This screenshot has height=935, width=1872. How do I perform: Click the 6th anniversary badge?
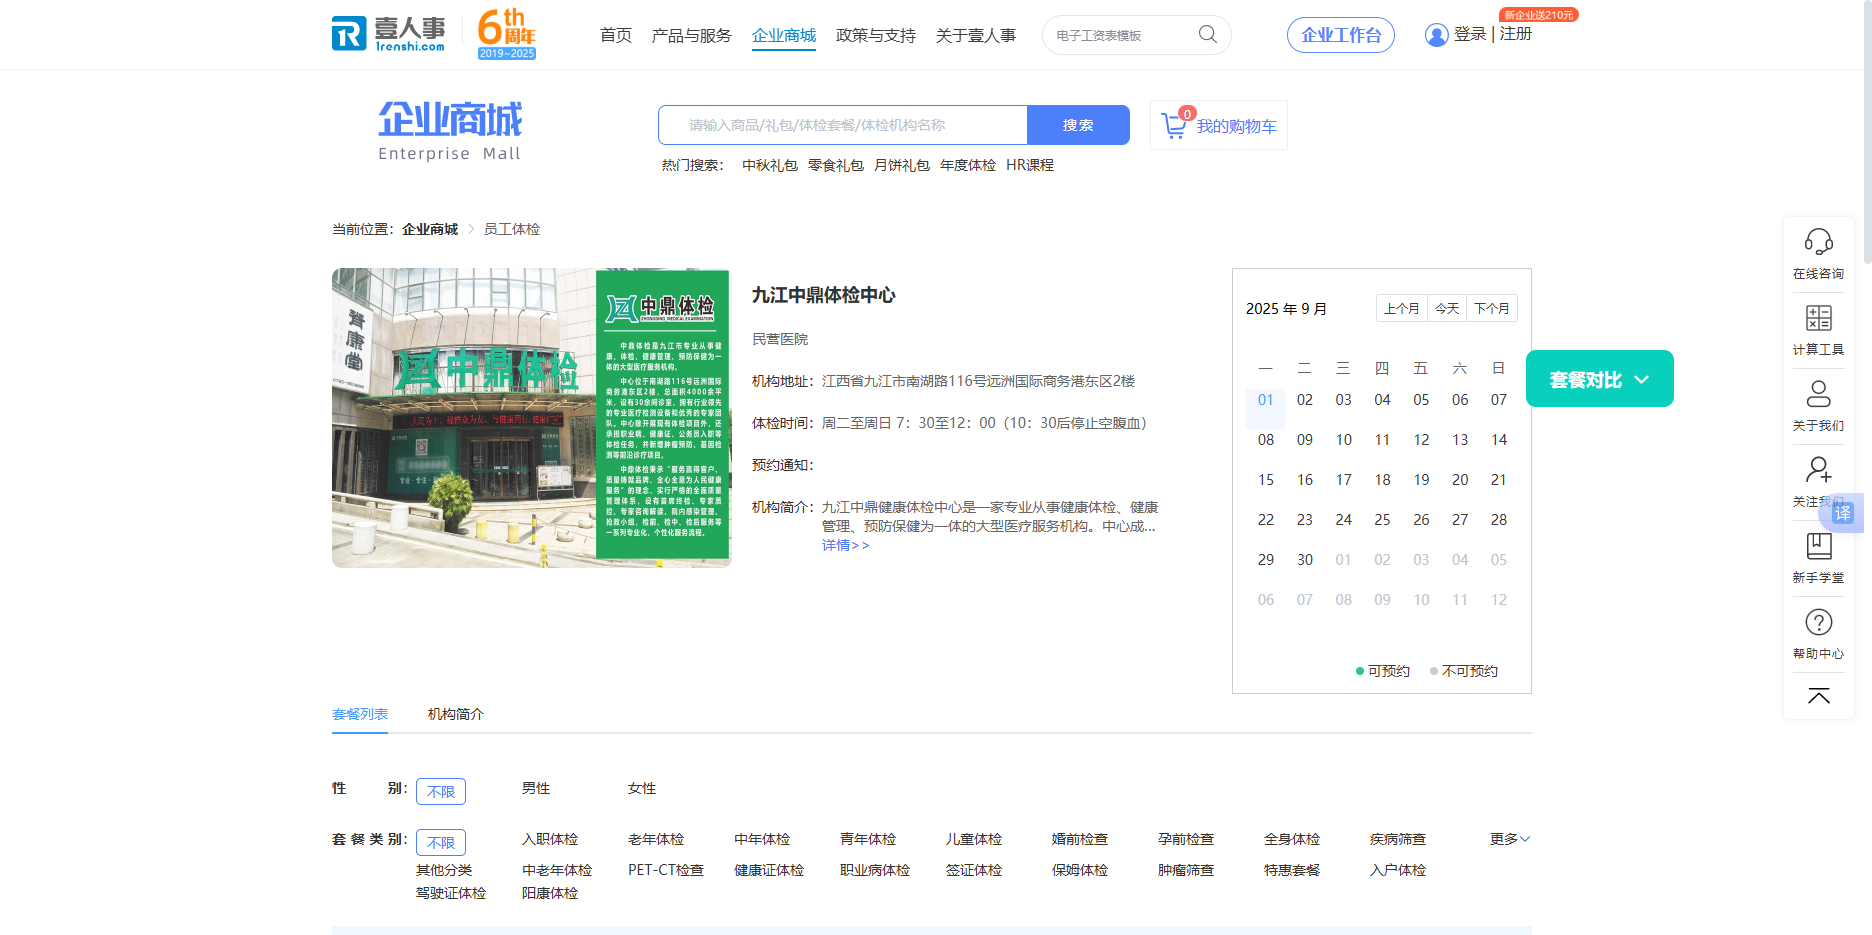point(507,34)
